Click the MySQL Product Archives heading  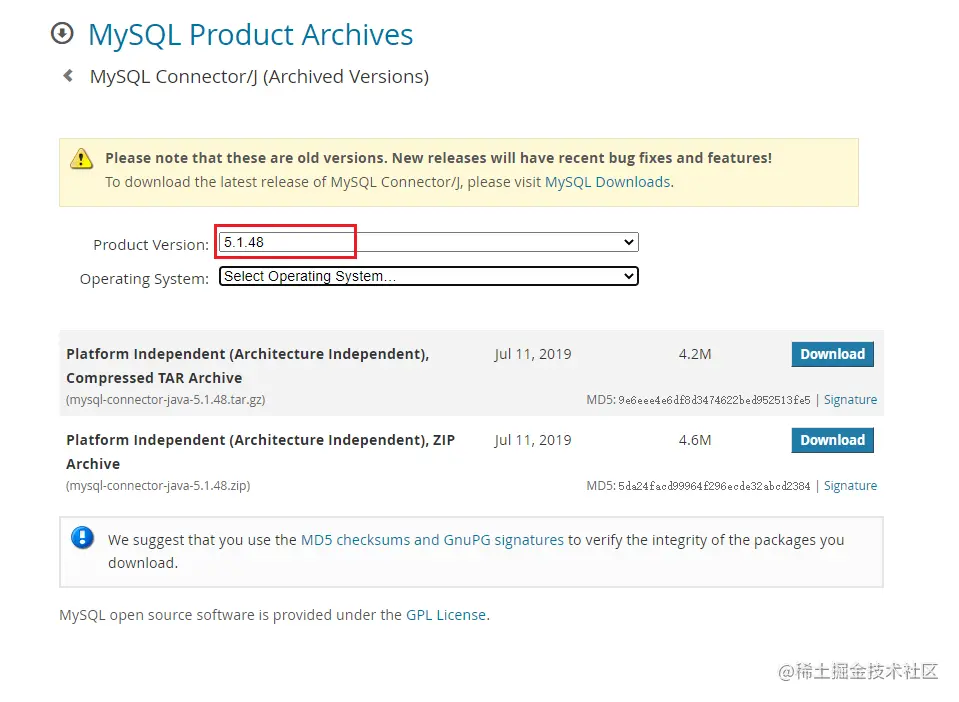click(x=250, y=35)
